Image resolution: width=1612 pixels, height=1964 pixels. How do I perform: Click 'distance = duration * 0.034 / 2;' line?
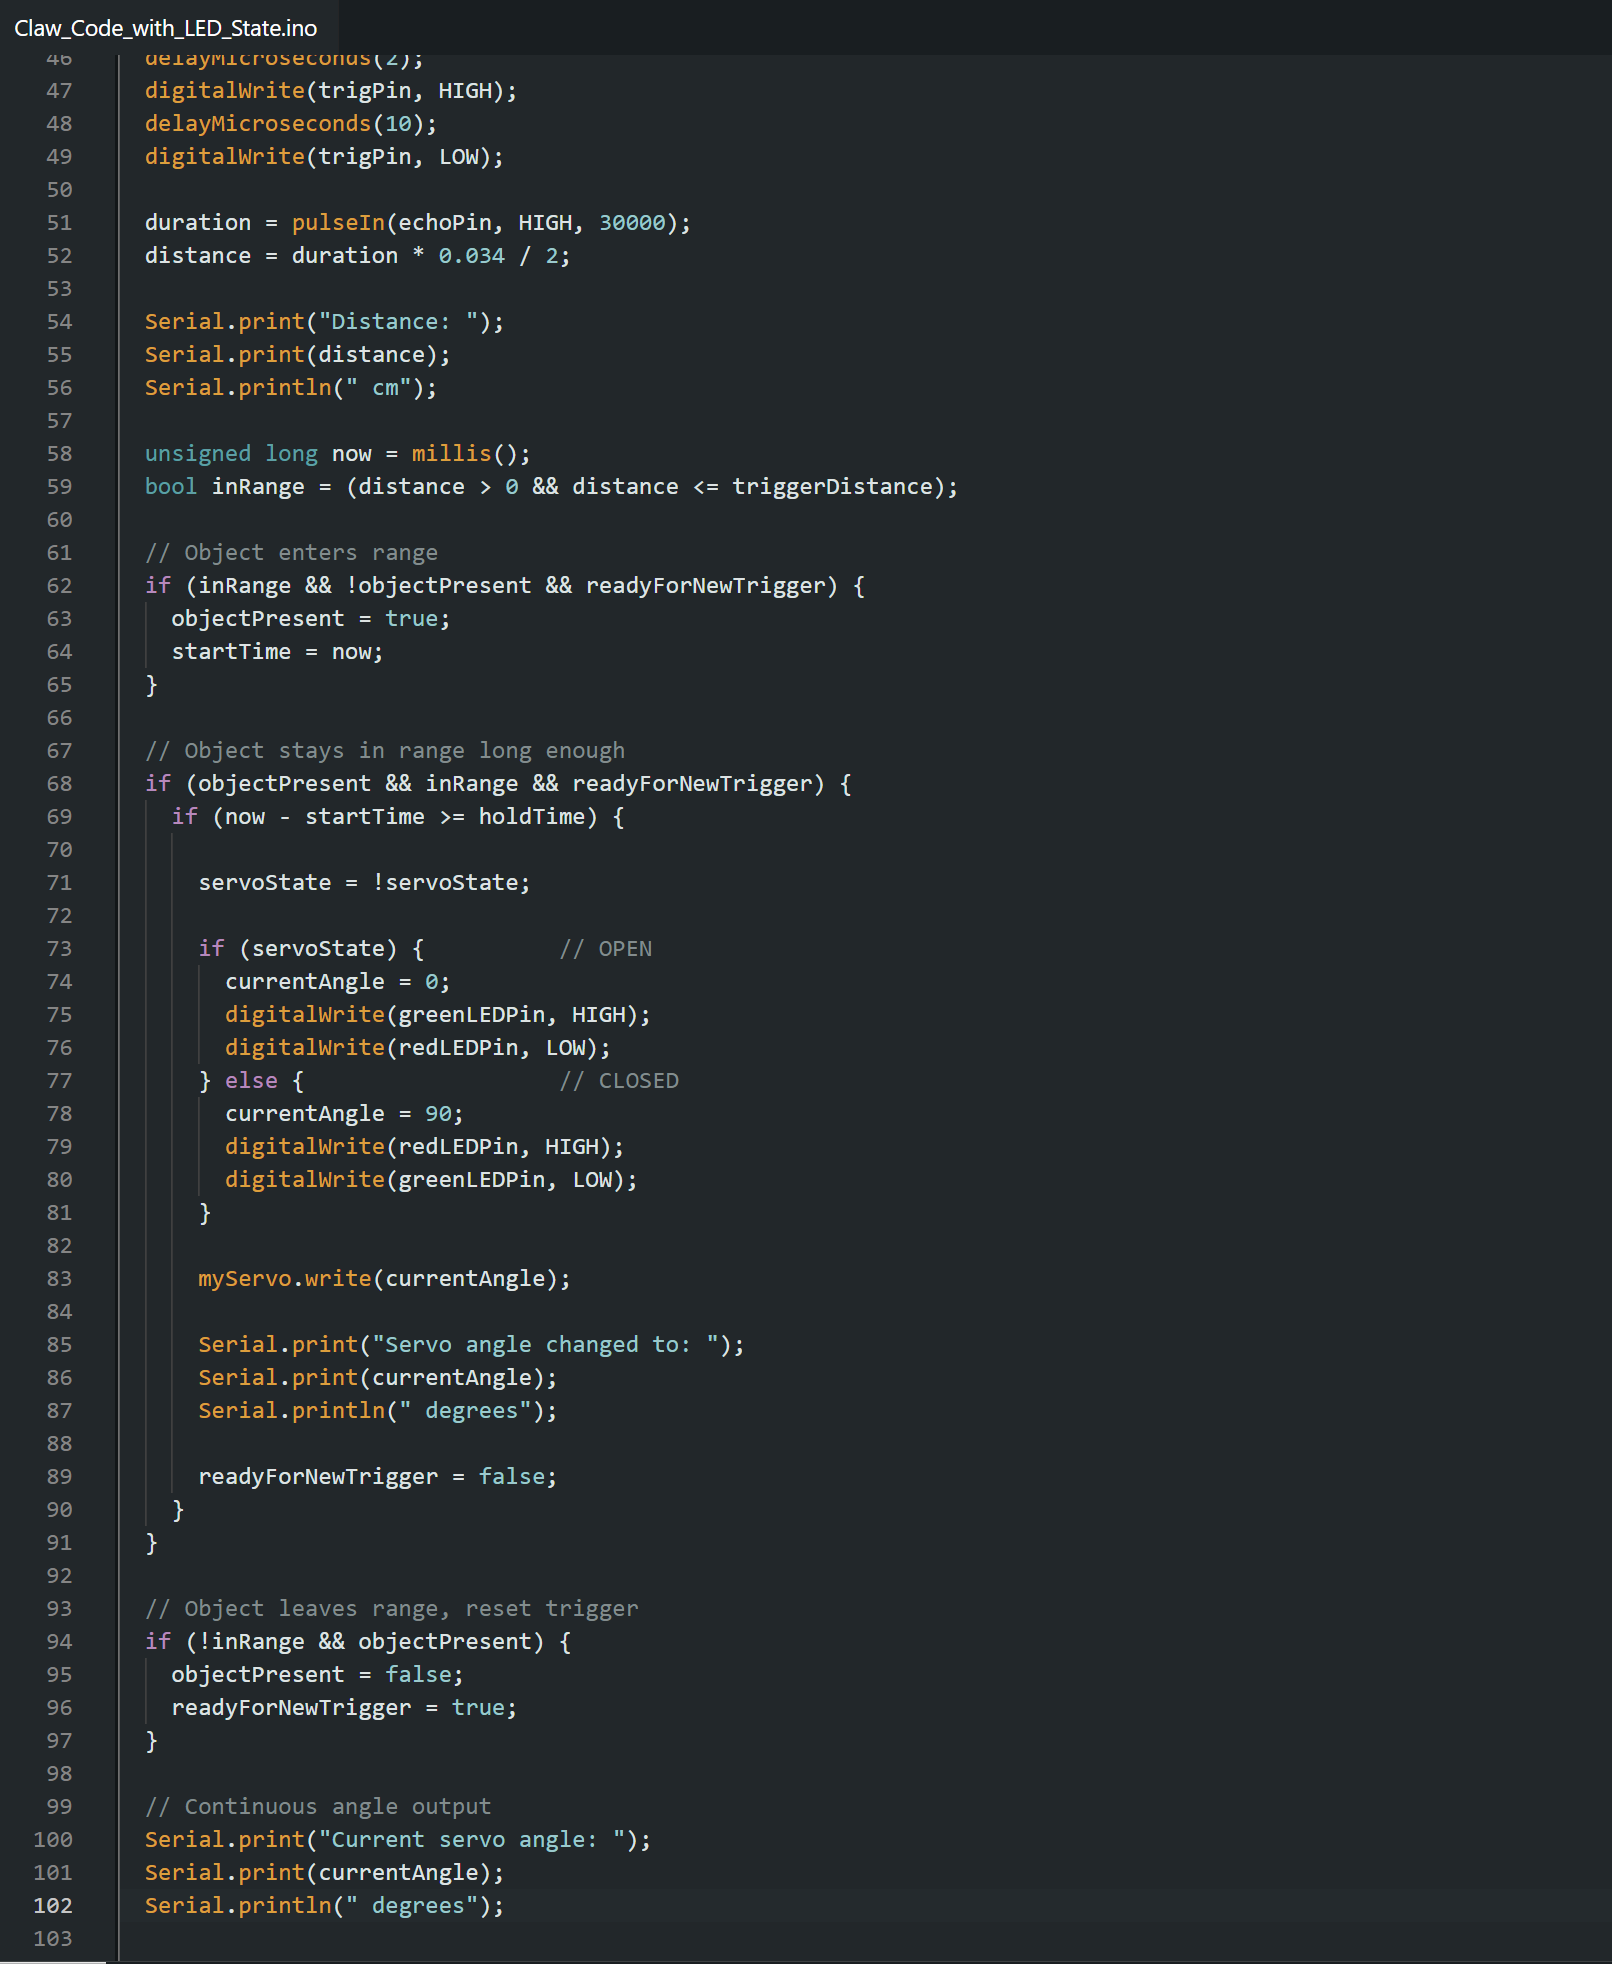[x=357, y=256]
